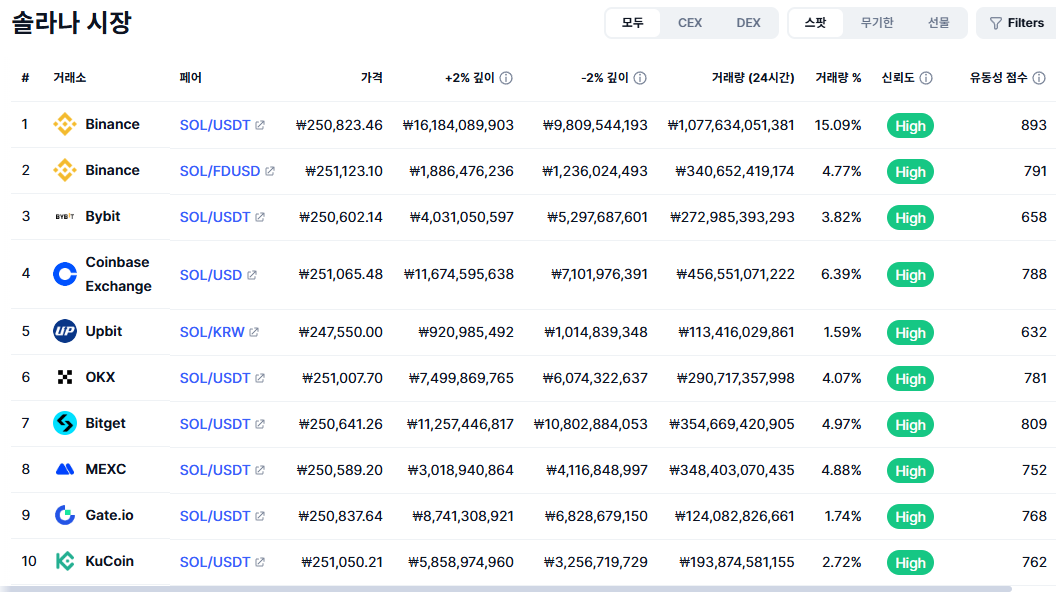The image size is (1056, 597).
Task: Click volume percentage 15.09%
Action: pos(838,125)
